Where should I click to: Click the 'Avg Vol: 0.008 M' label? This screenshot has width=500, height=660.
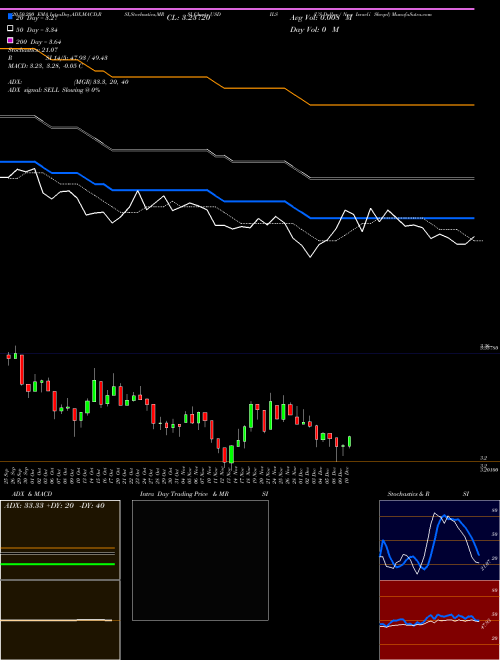click(x=321, y=18)
